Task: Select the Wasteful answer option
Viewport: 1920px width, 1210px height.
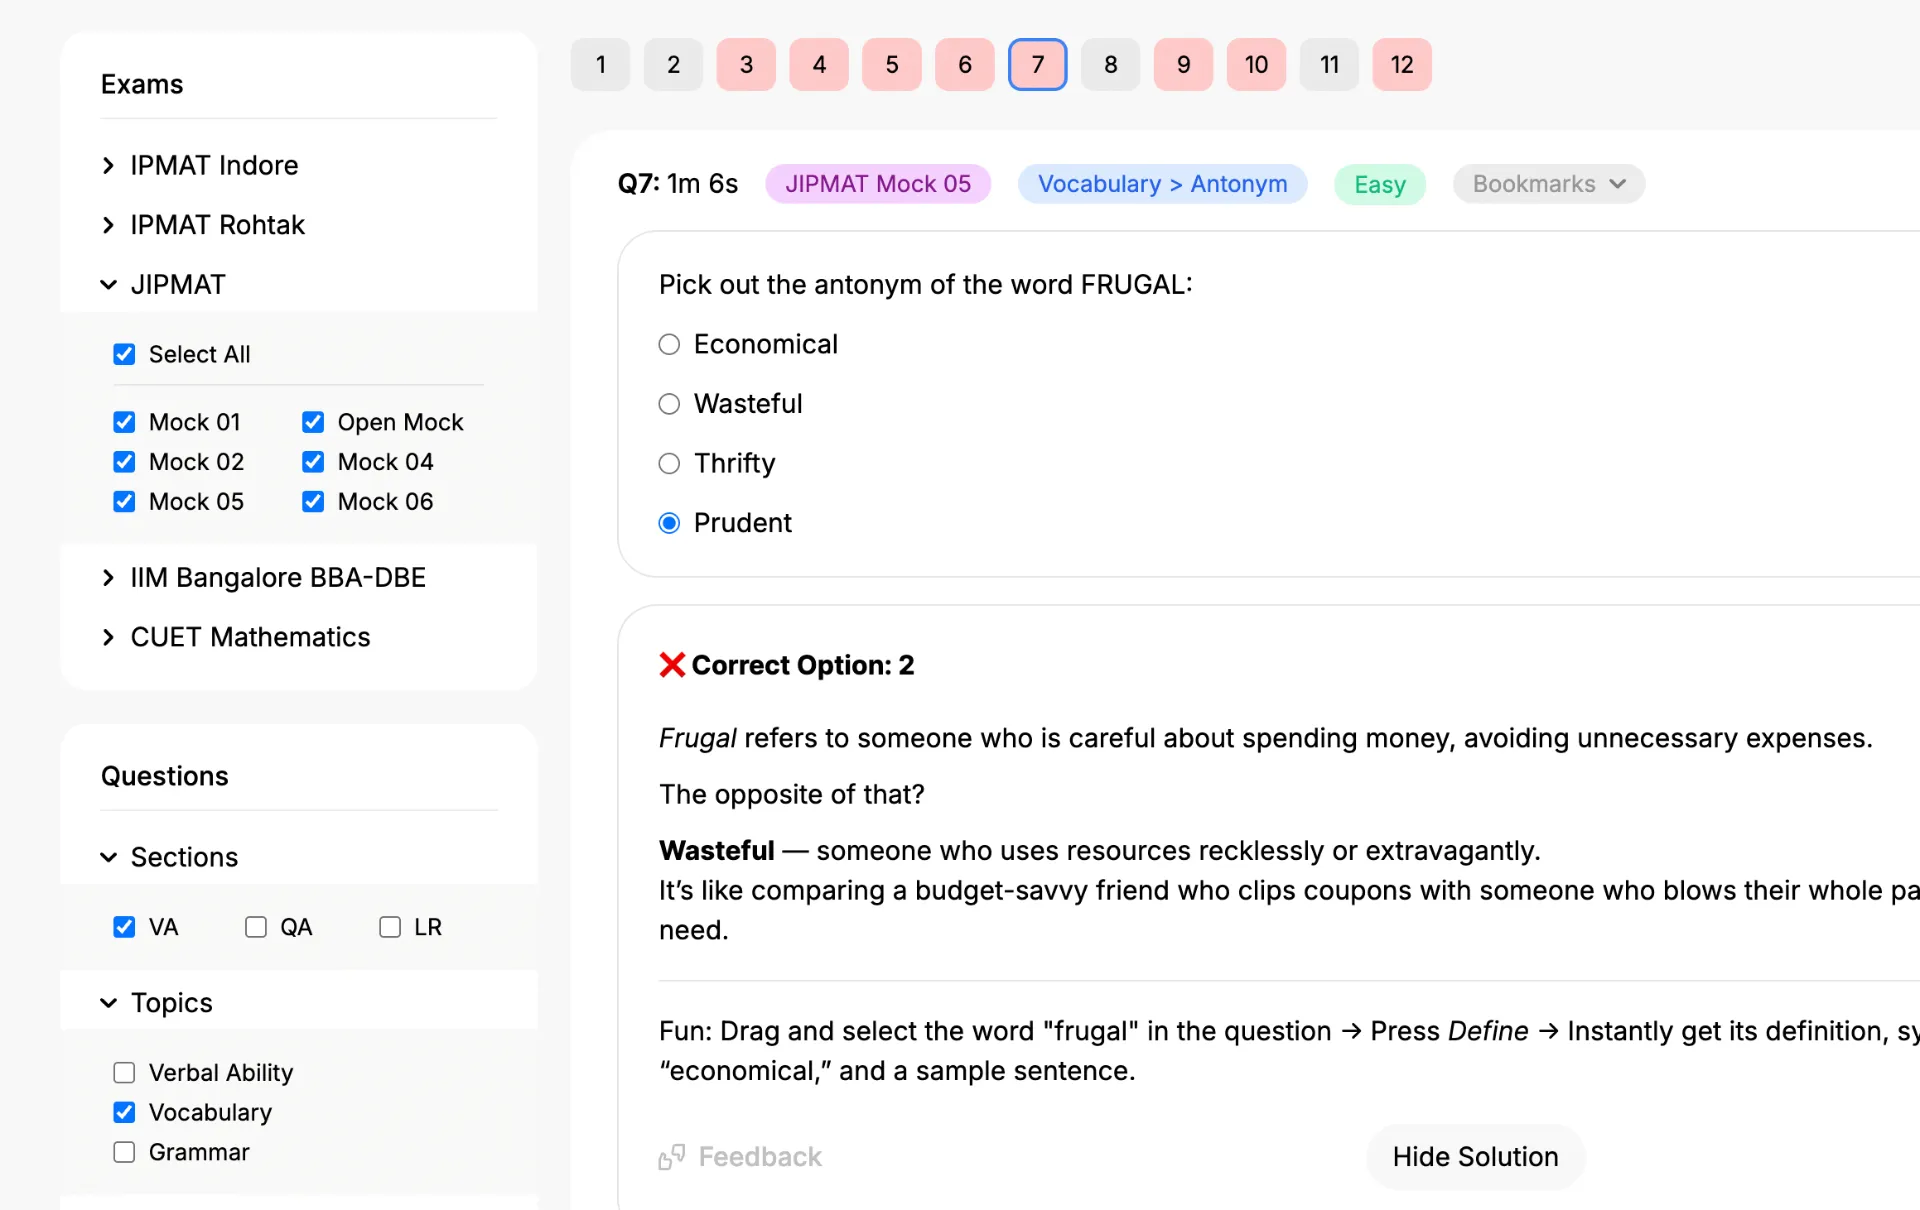Action: pyautogui.click(x=669, y=404)
